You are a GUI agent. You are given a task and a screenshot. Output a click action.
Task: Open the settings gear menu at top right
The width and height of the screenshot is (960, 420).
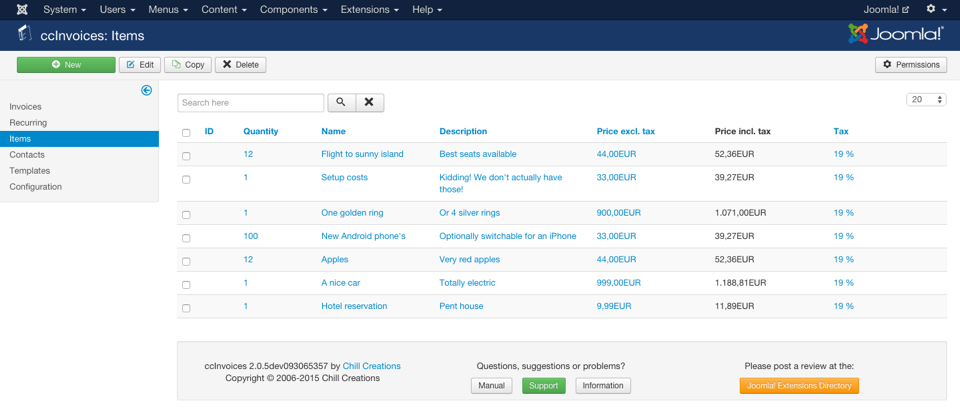pyautogui.click(x=935, y=10)
